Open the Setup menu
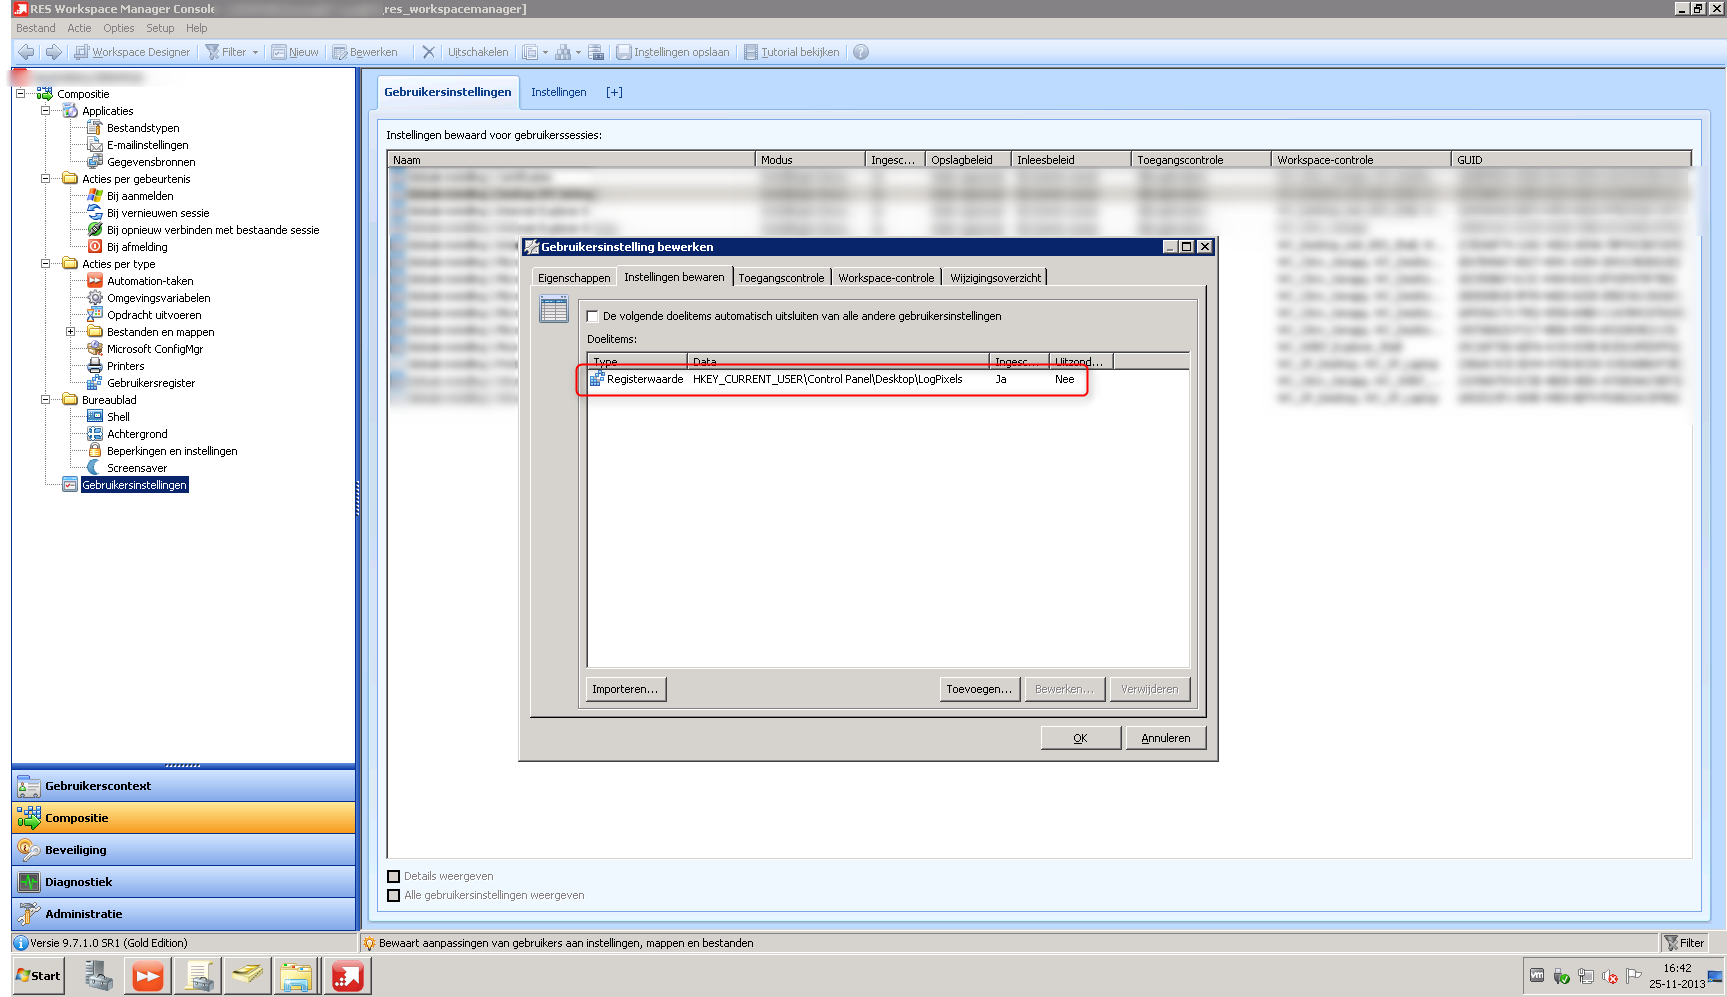Viewport: 1727px width, 997px height. click(159, 28)
